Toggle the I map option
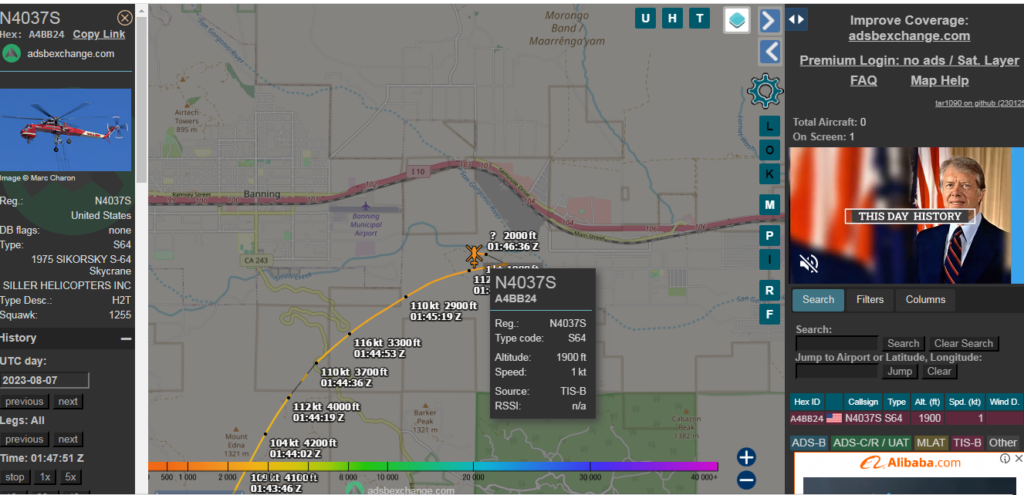This screenshot has height=495, width=1024. point(769,260)
